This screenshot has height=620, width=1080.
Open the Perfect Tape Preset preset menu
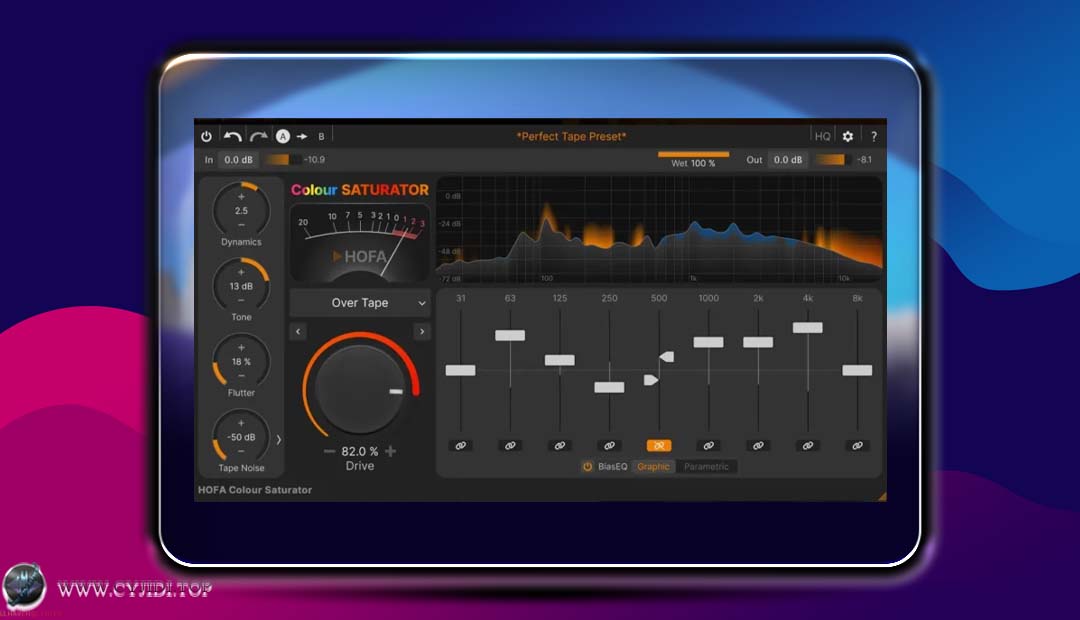[x=571, y=136]
